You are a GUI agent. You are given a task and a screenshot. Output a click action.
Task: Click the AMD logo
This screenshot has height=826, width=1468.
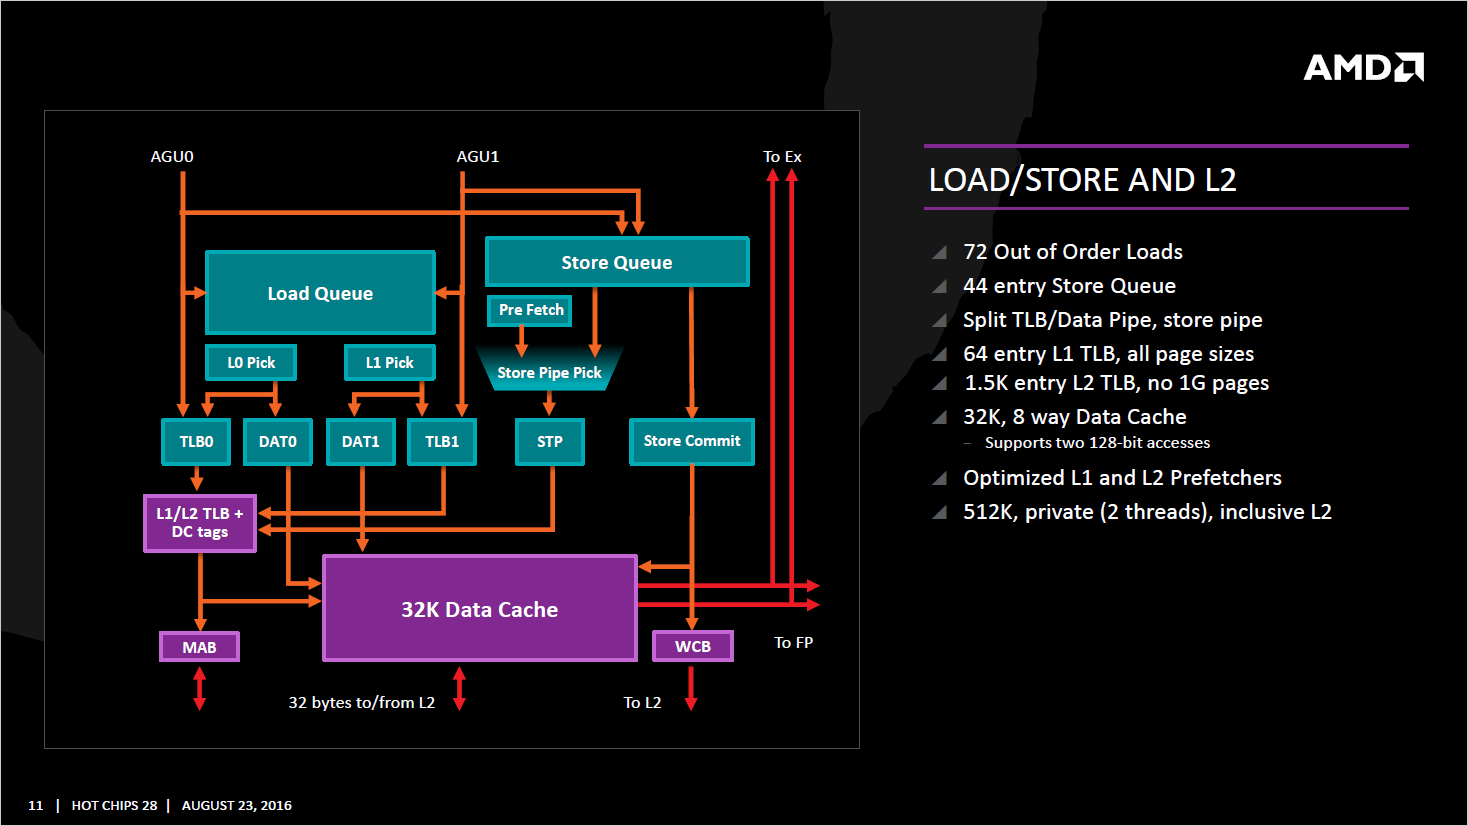(x=1363, y=67)
